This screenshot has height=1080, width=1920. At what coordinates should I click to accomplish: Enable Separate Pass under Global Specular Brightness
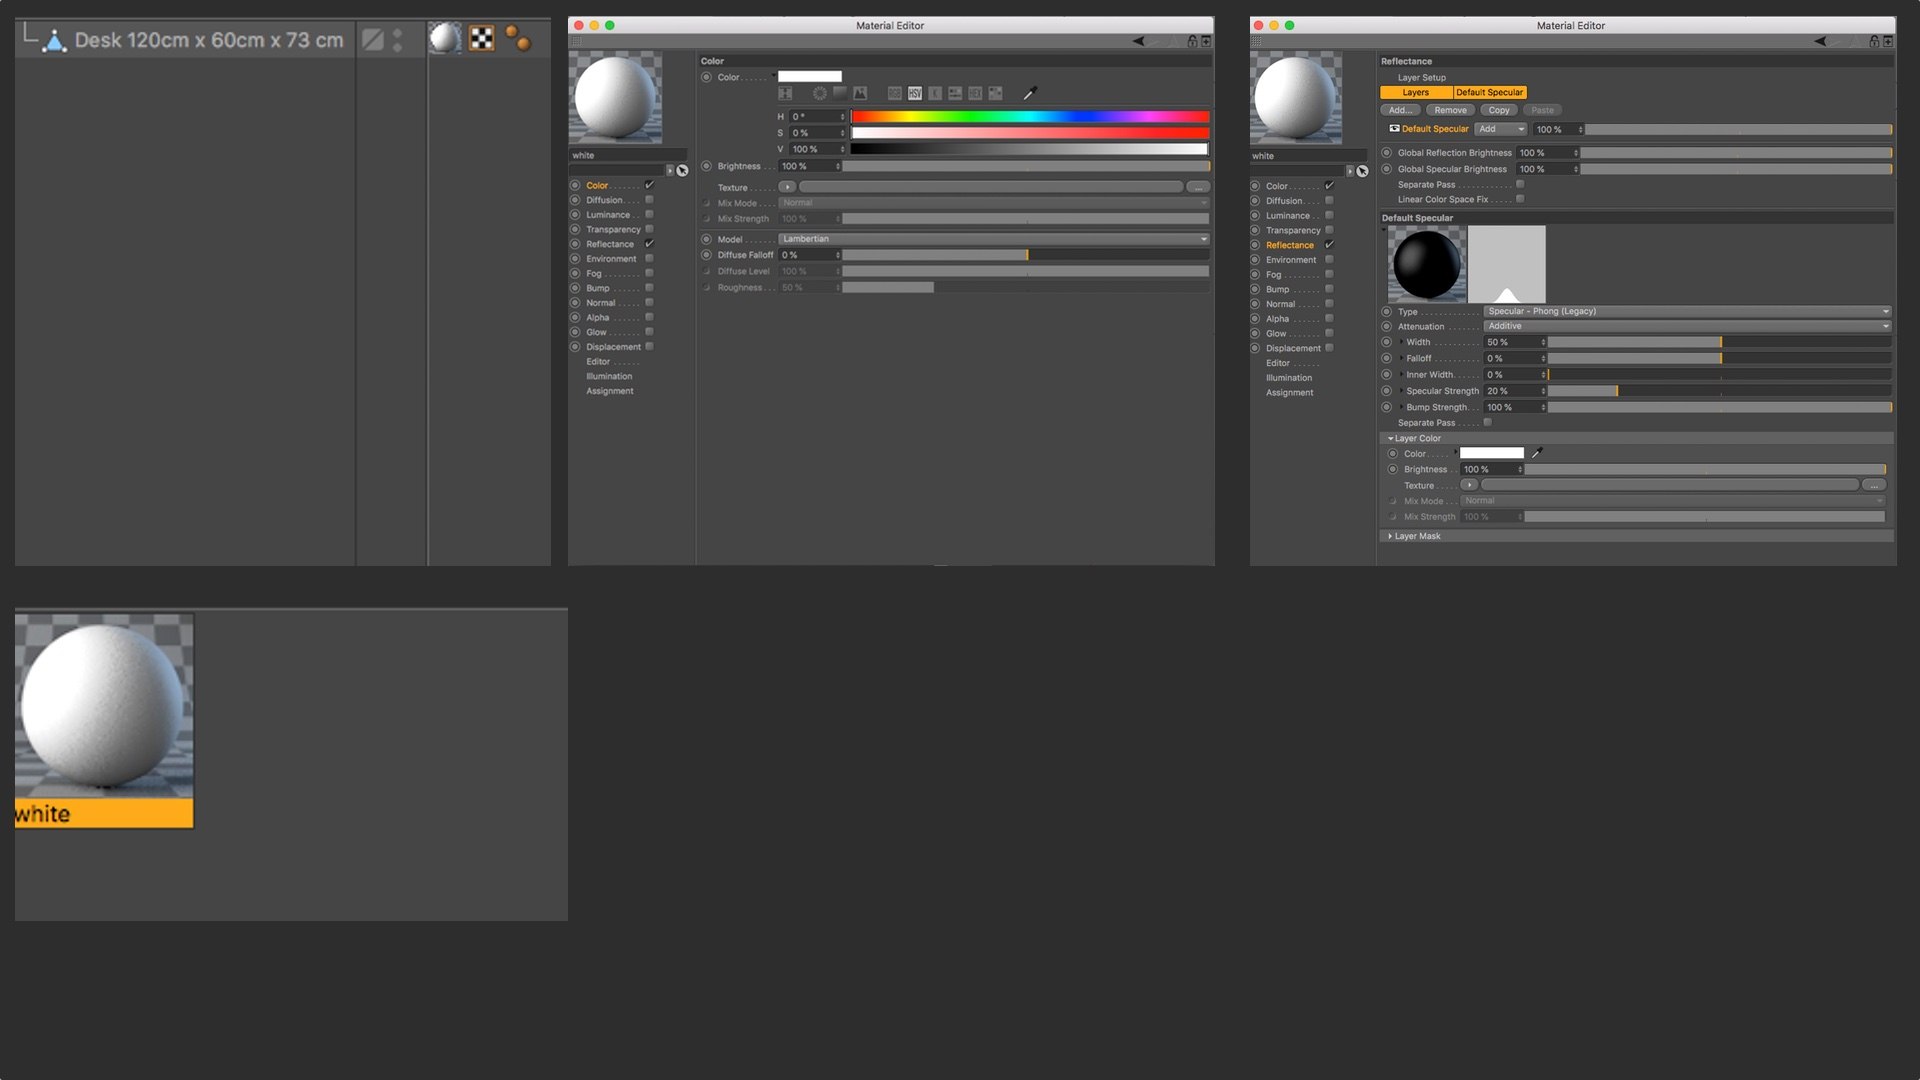(x=1520, y=184)
